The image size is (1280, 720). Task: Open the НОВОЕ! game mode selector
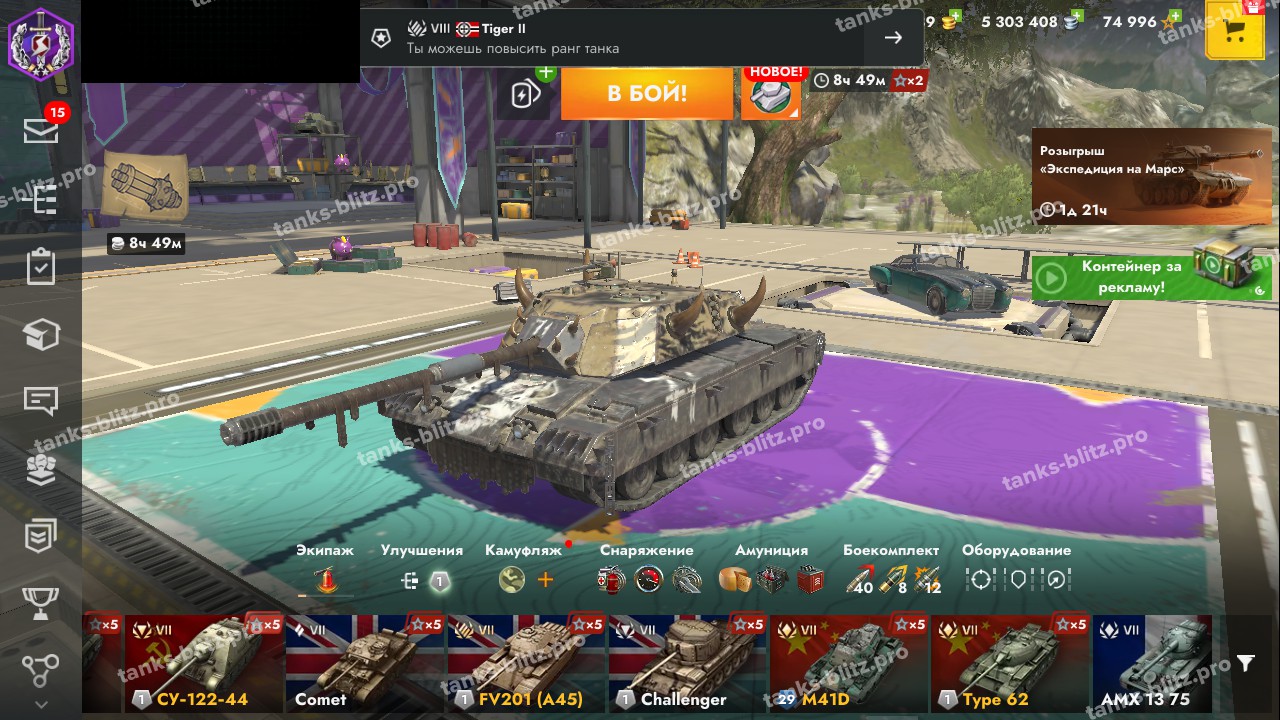(771, 93)
